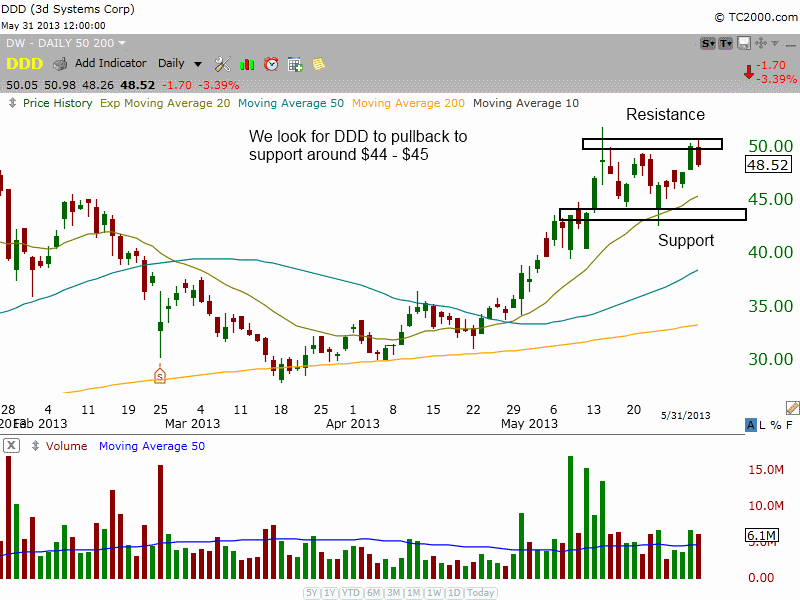Select the YTD time range button
The width and height of the screenshot is (800, 600).
352,593
